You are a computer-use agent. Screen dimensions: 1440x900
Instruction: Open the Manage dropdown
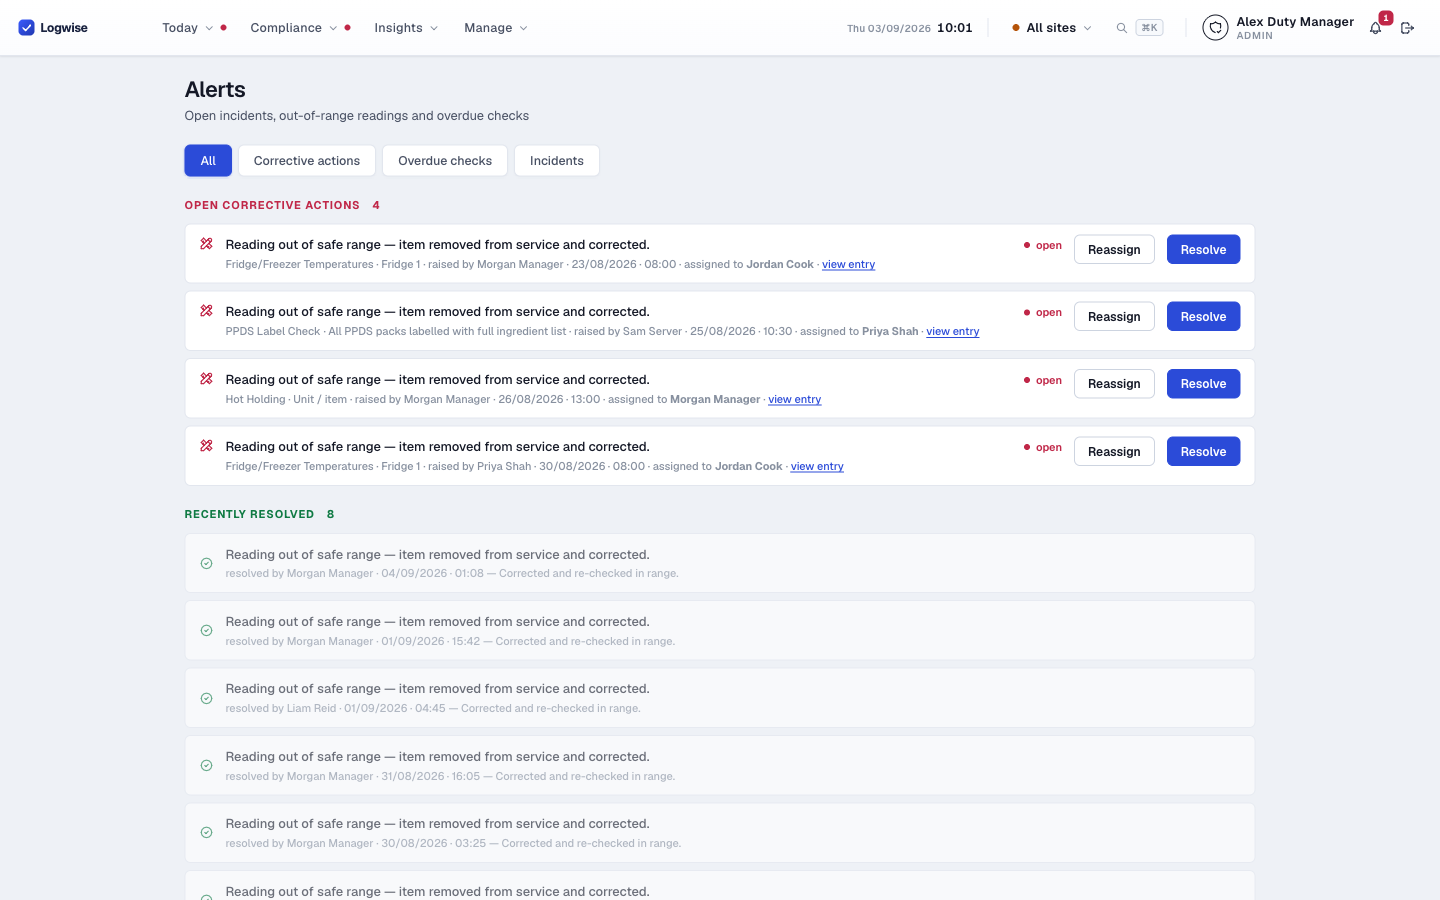point(495,28)
